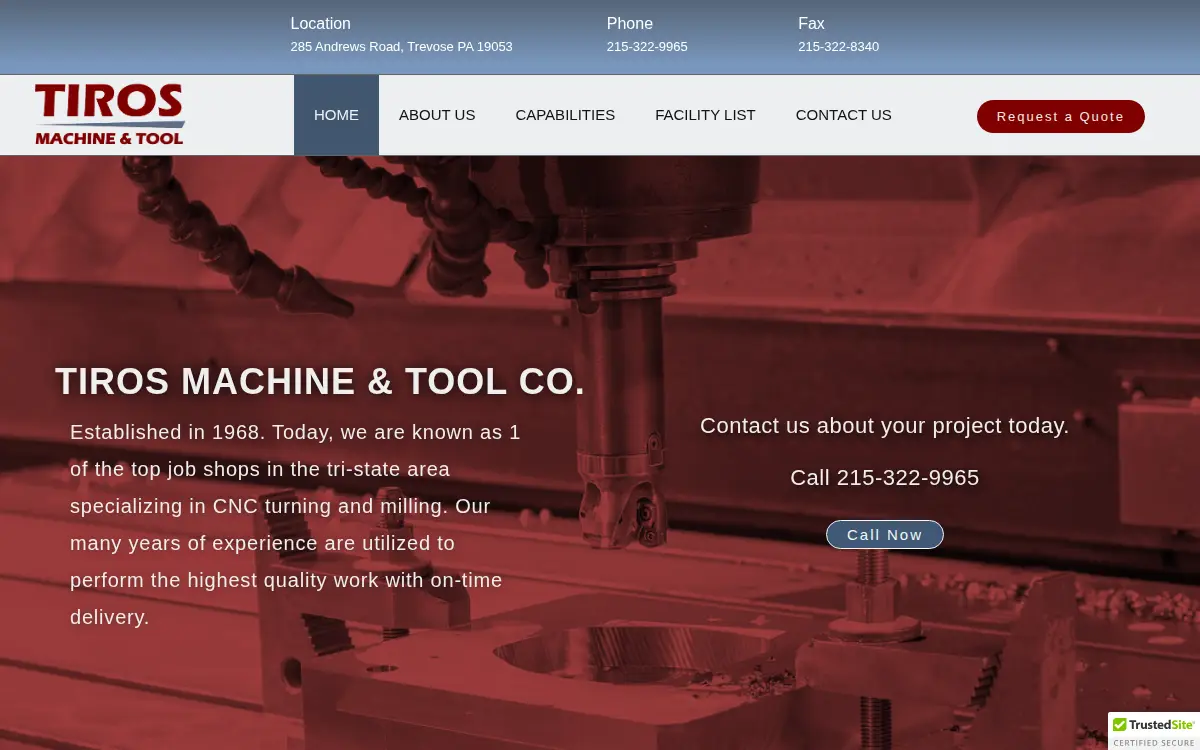Viewport: 1200px width, 750px height.
Task: Click the TrustedSite certified secure badge
Action: [x=1154, y=731]
